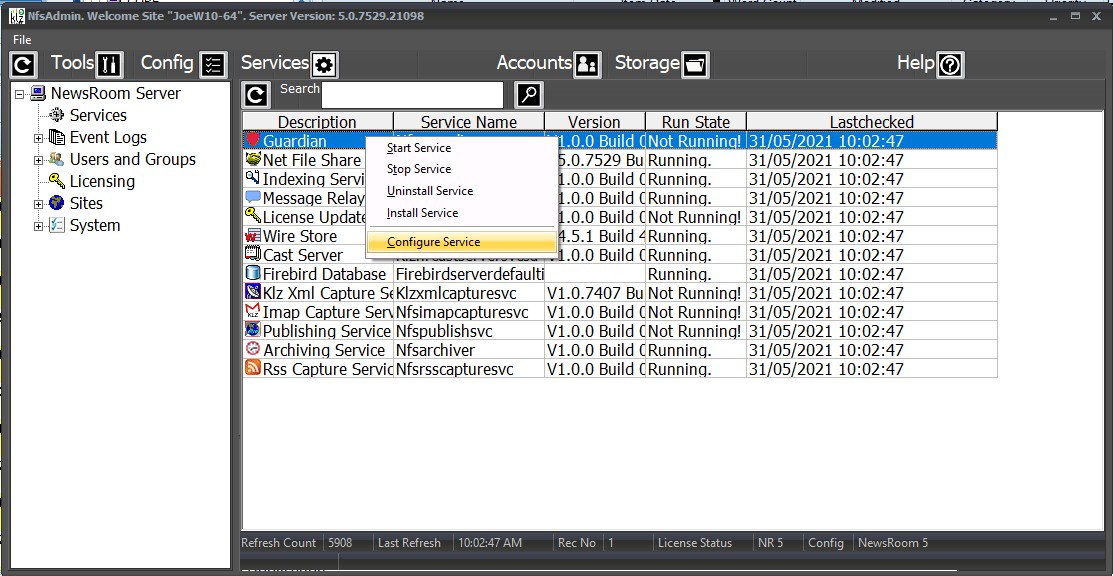Click the License Update key icon
This screenshot has width=1113, height=576.
(x=253, y=215)
